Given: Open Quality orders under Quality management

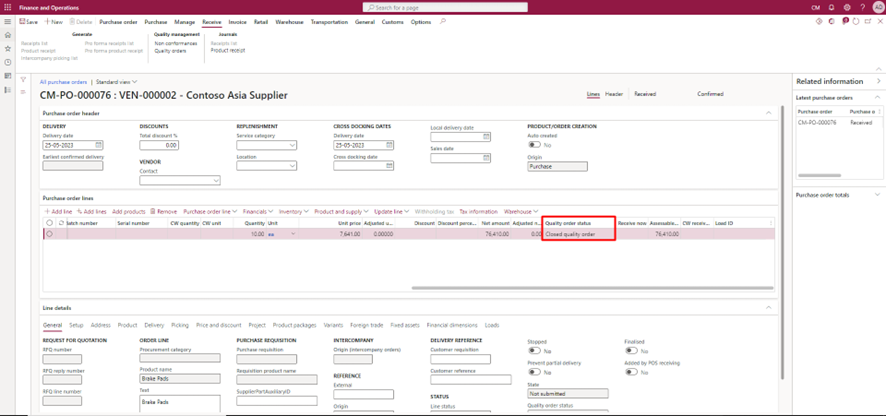Looking at the screenshot, I should click(x=171, y=50).
